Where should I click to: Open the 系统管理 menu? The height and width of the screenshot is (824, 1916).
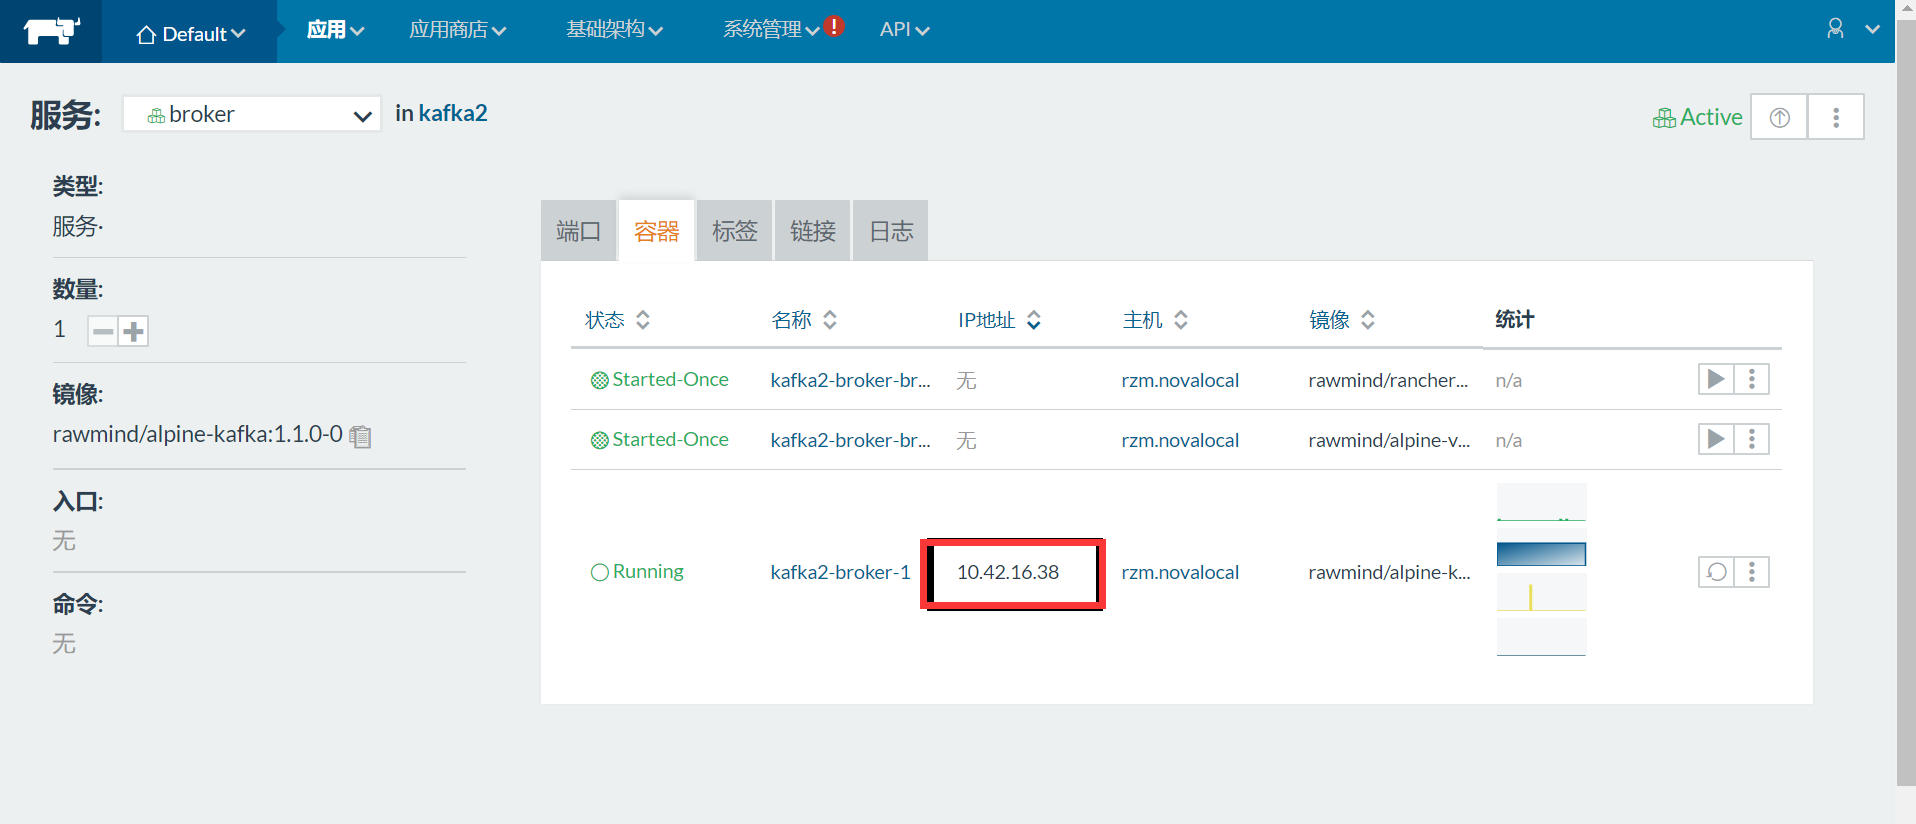771,30
